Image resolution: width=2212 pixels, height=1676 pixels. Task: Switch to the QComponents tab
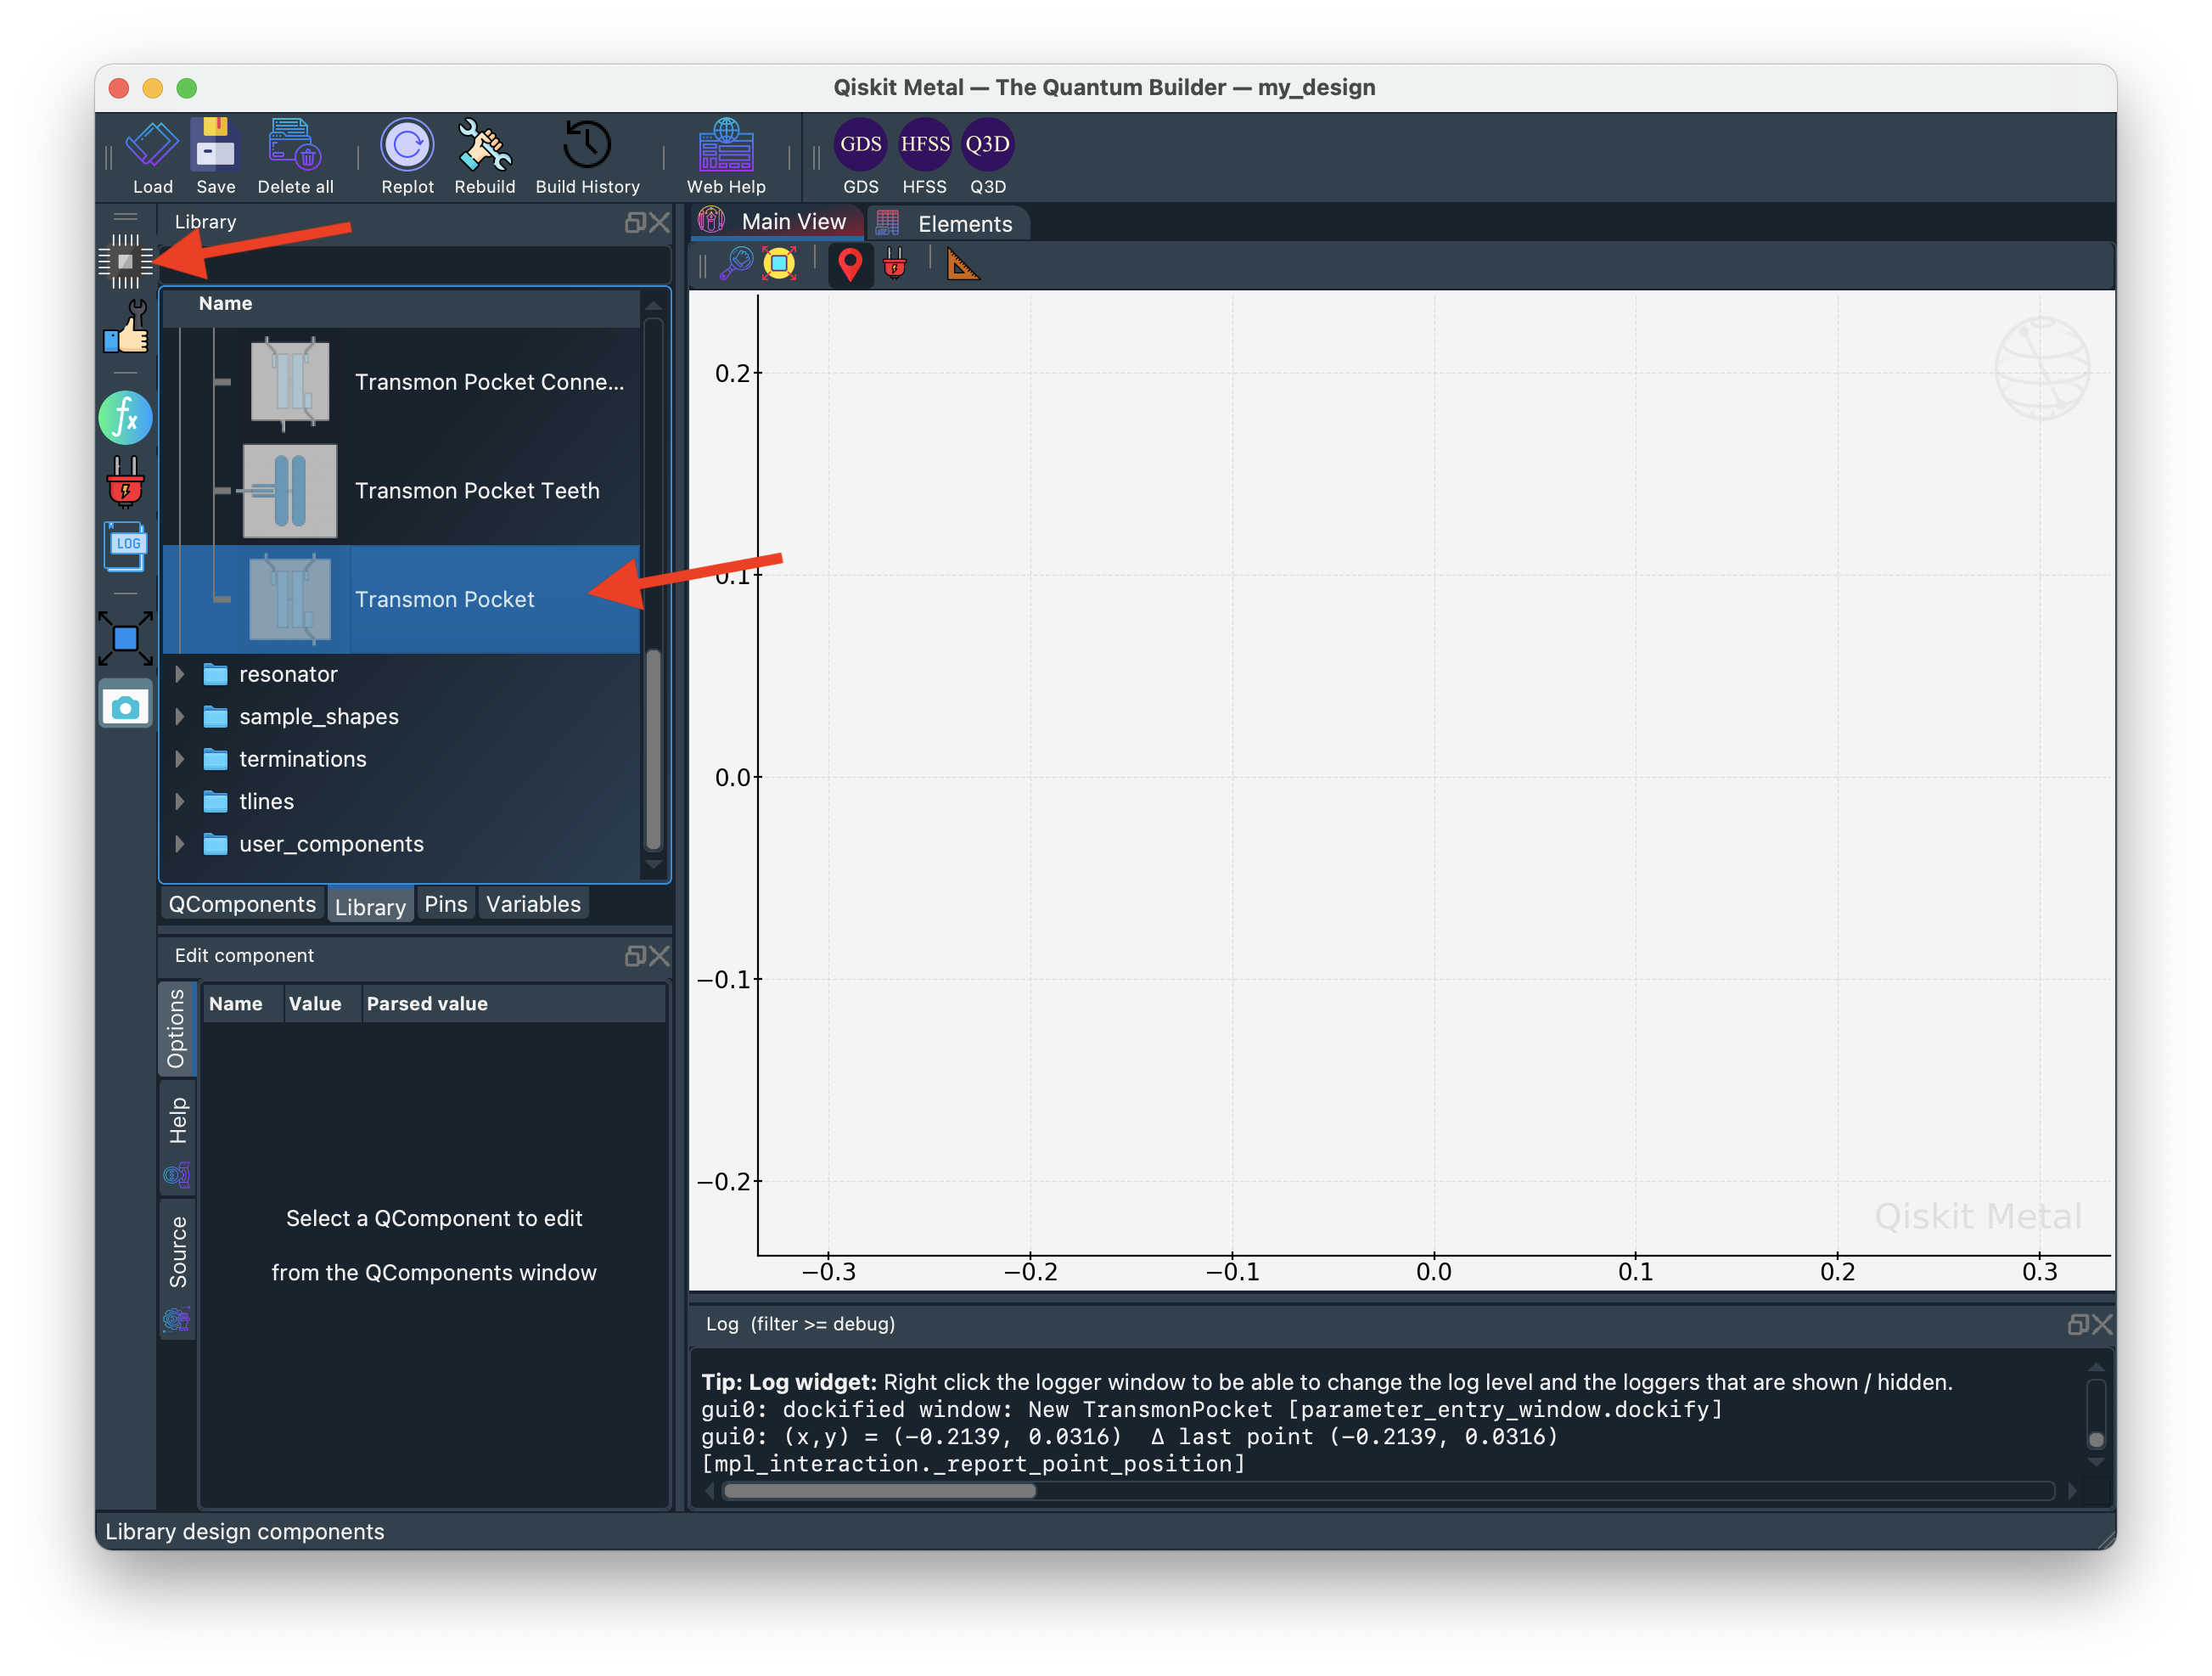tap(242, 904)
